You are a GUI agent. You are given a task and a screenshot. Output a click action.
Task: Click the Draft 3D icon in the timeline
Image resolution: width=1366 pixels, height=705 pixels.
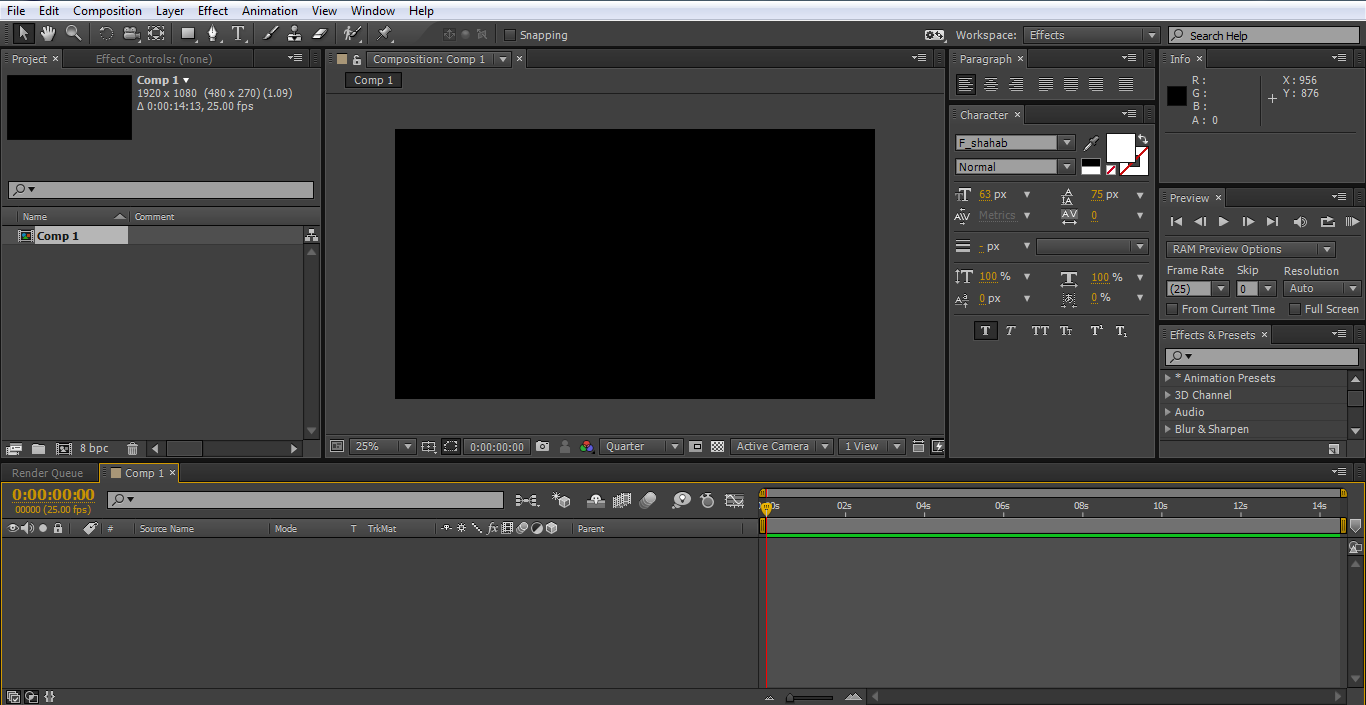coord(562,500)
